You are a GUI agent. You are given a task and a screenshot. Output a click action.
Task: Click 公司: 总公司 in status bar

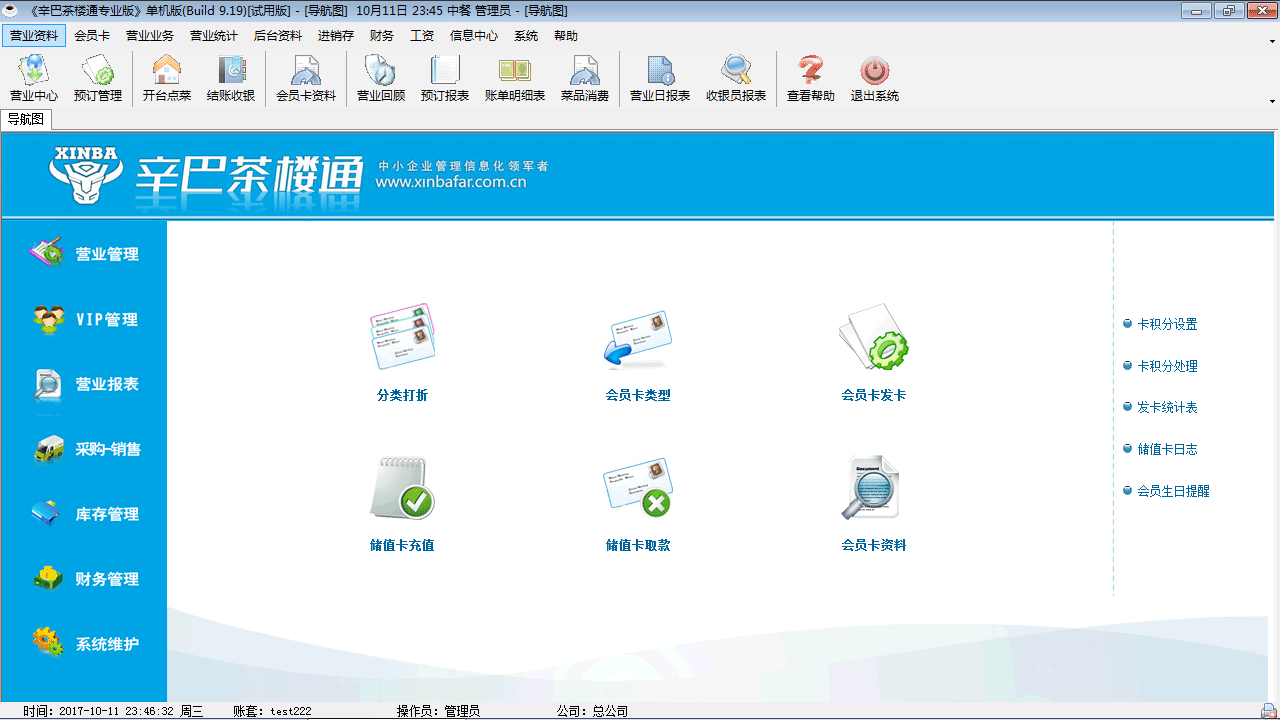click(x=592, y=711)
